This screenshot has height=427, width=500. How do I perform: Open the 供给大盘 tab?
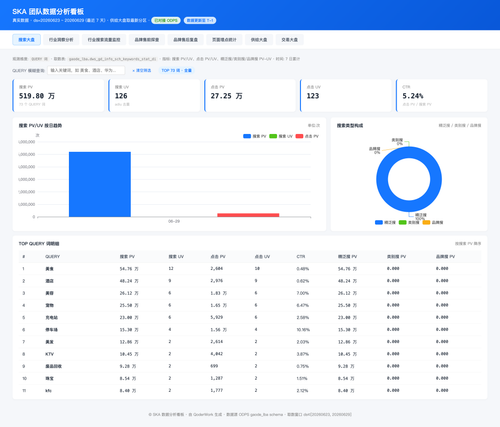[259, 40]
